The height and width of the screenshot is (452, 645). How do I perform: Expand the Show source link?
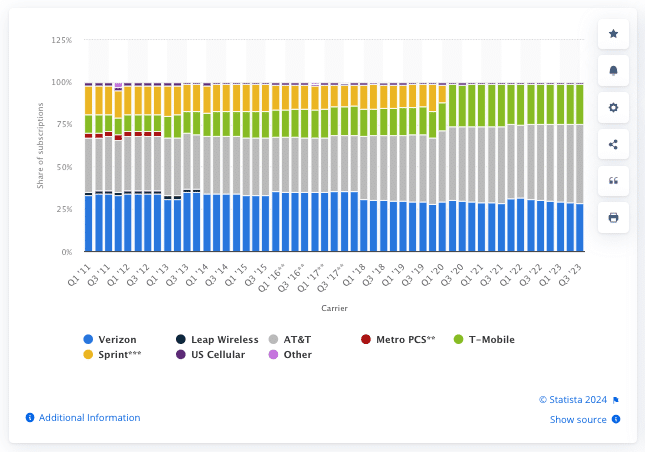coord(578,419)
